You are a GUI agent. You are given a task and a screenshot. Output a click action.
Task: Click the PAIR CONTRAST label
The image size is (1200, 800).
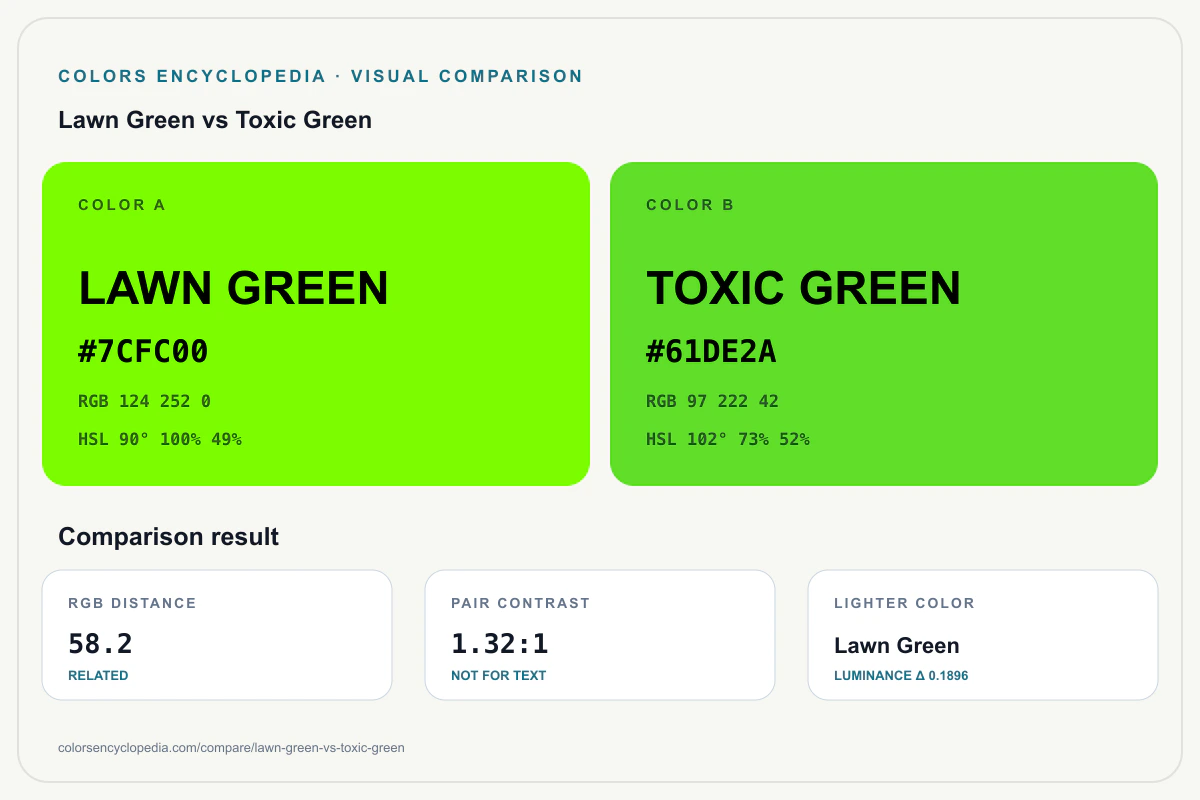point(521,604)
